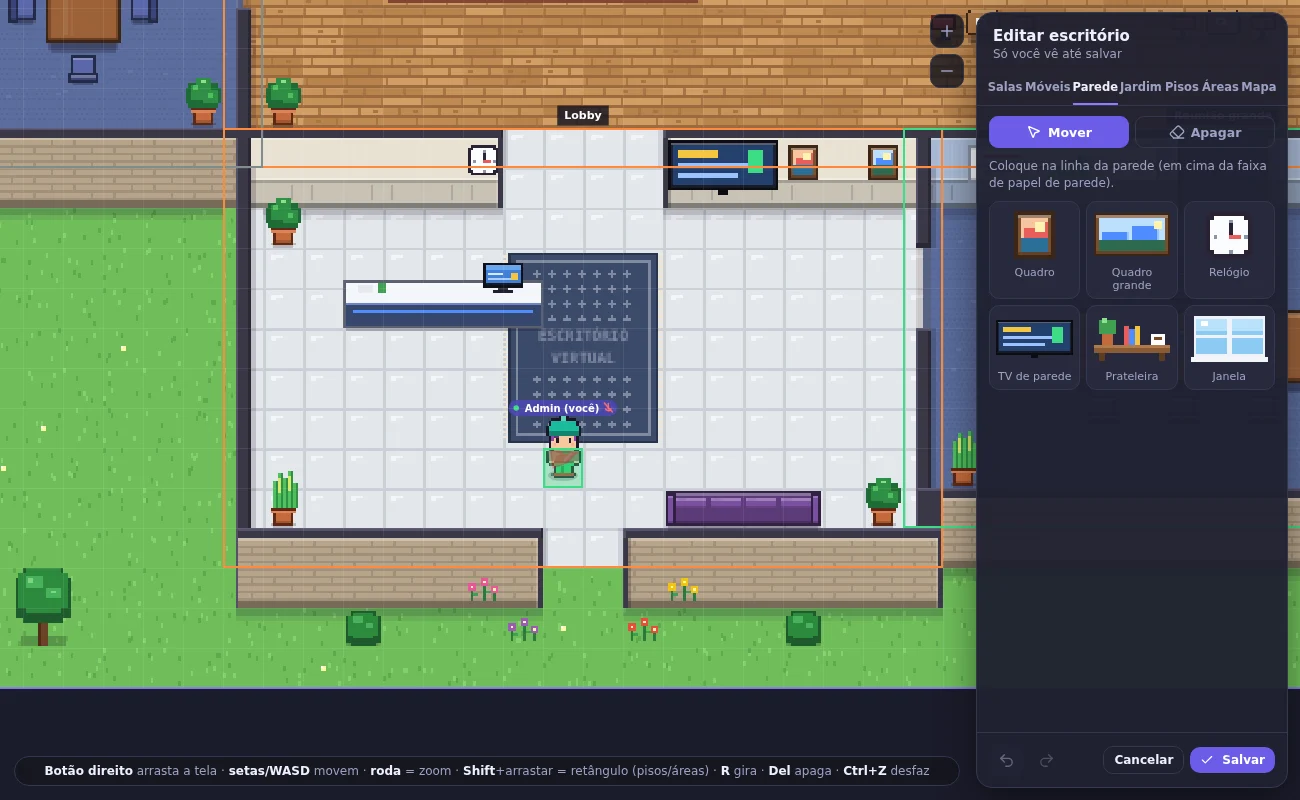Viewport: 1300px width, 800px height.
Task: Pick the Relógio wall clock item
Action: [1229, 250]
